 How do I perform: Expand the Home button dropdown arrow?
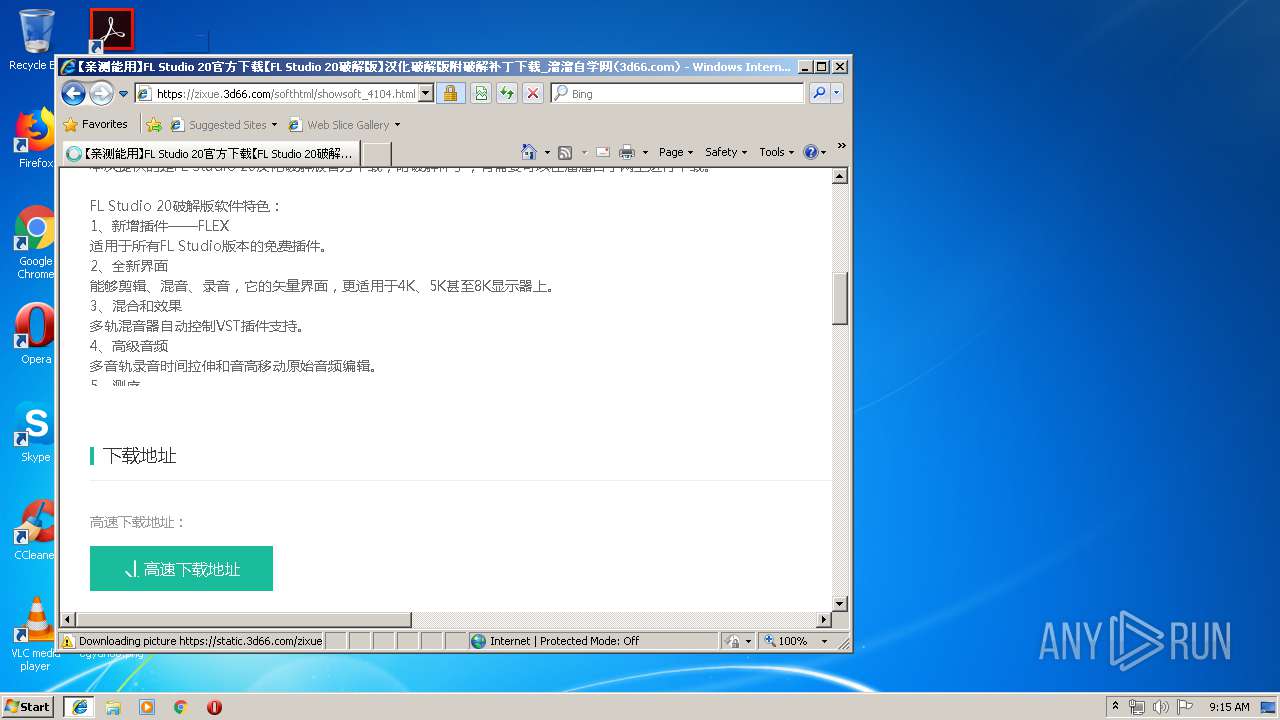coord(547,152)
